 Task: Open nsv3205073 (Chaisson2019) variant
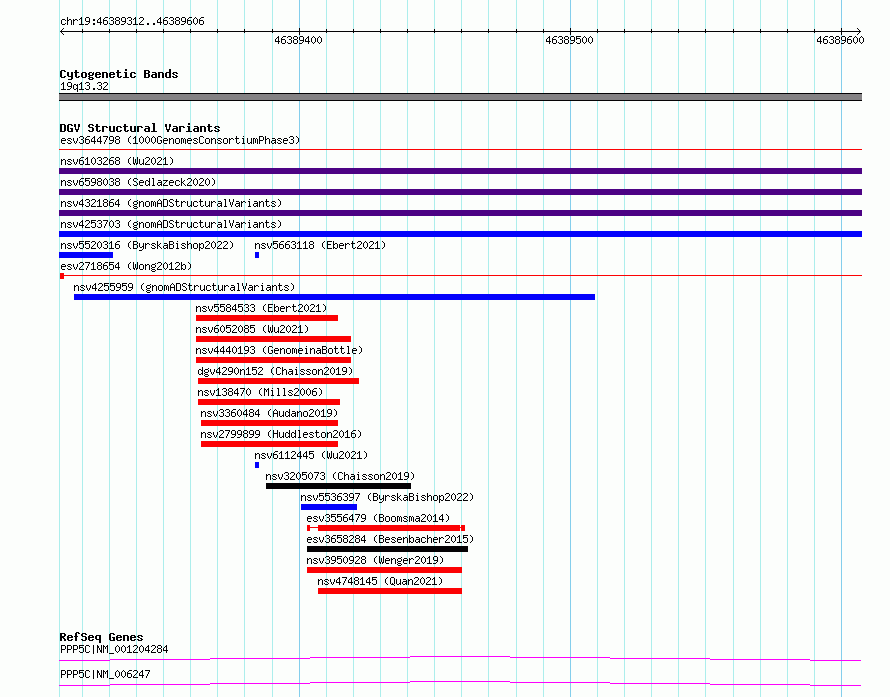(340, 476)
